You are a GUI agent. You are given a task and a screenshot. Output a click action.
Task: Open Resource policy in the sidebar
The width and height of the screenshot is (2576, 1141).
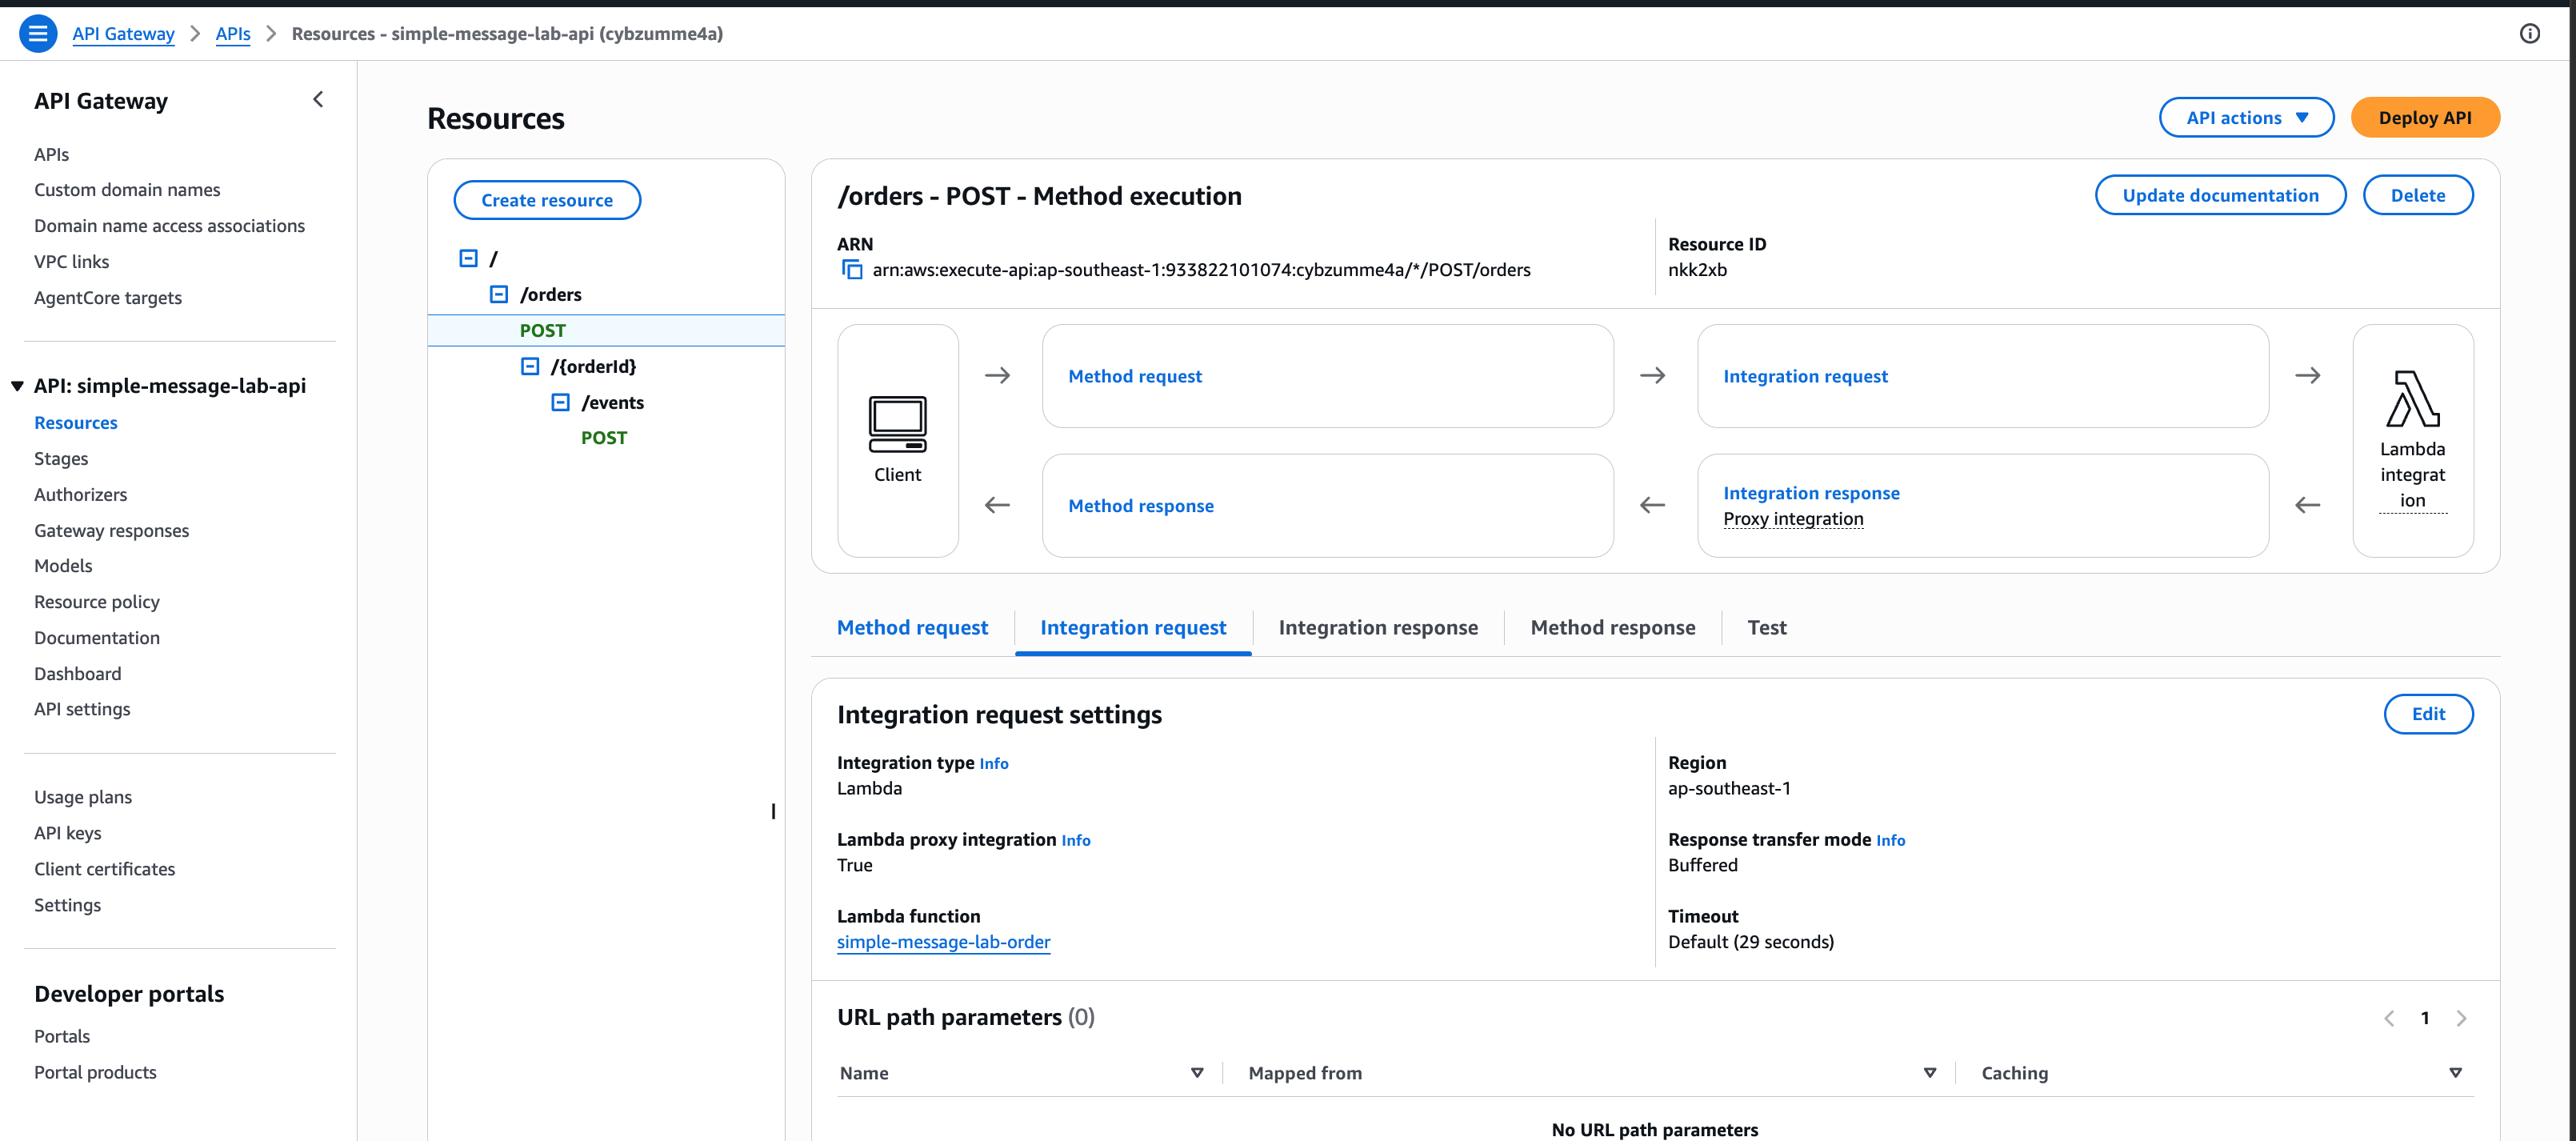click(96, 601)
